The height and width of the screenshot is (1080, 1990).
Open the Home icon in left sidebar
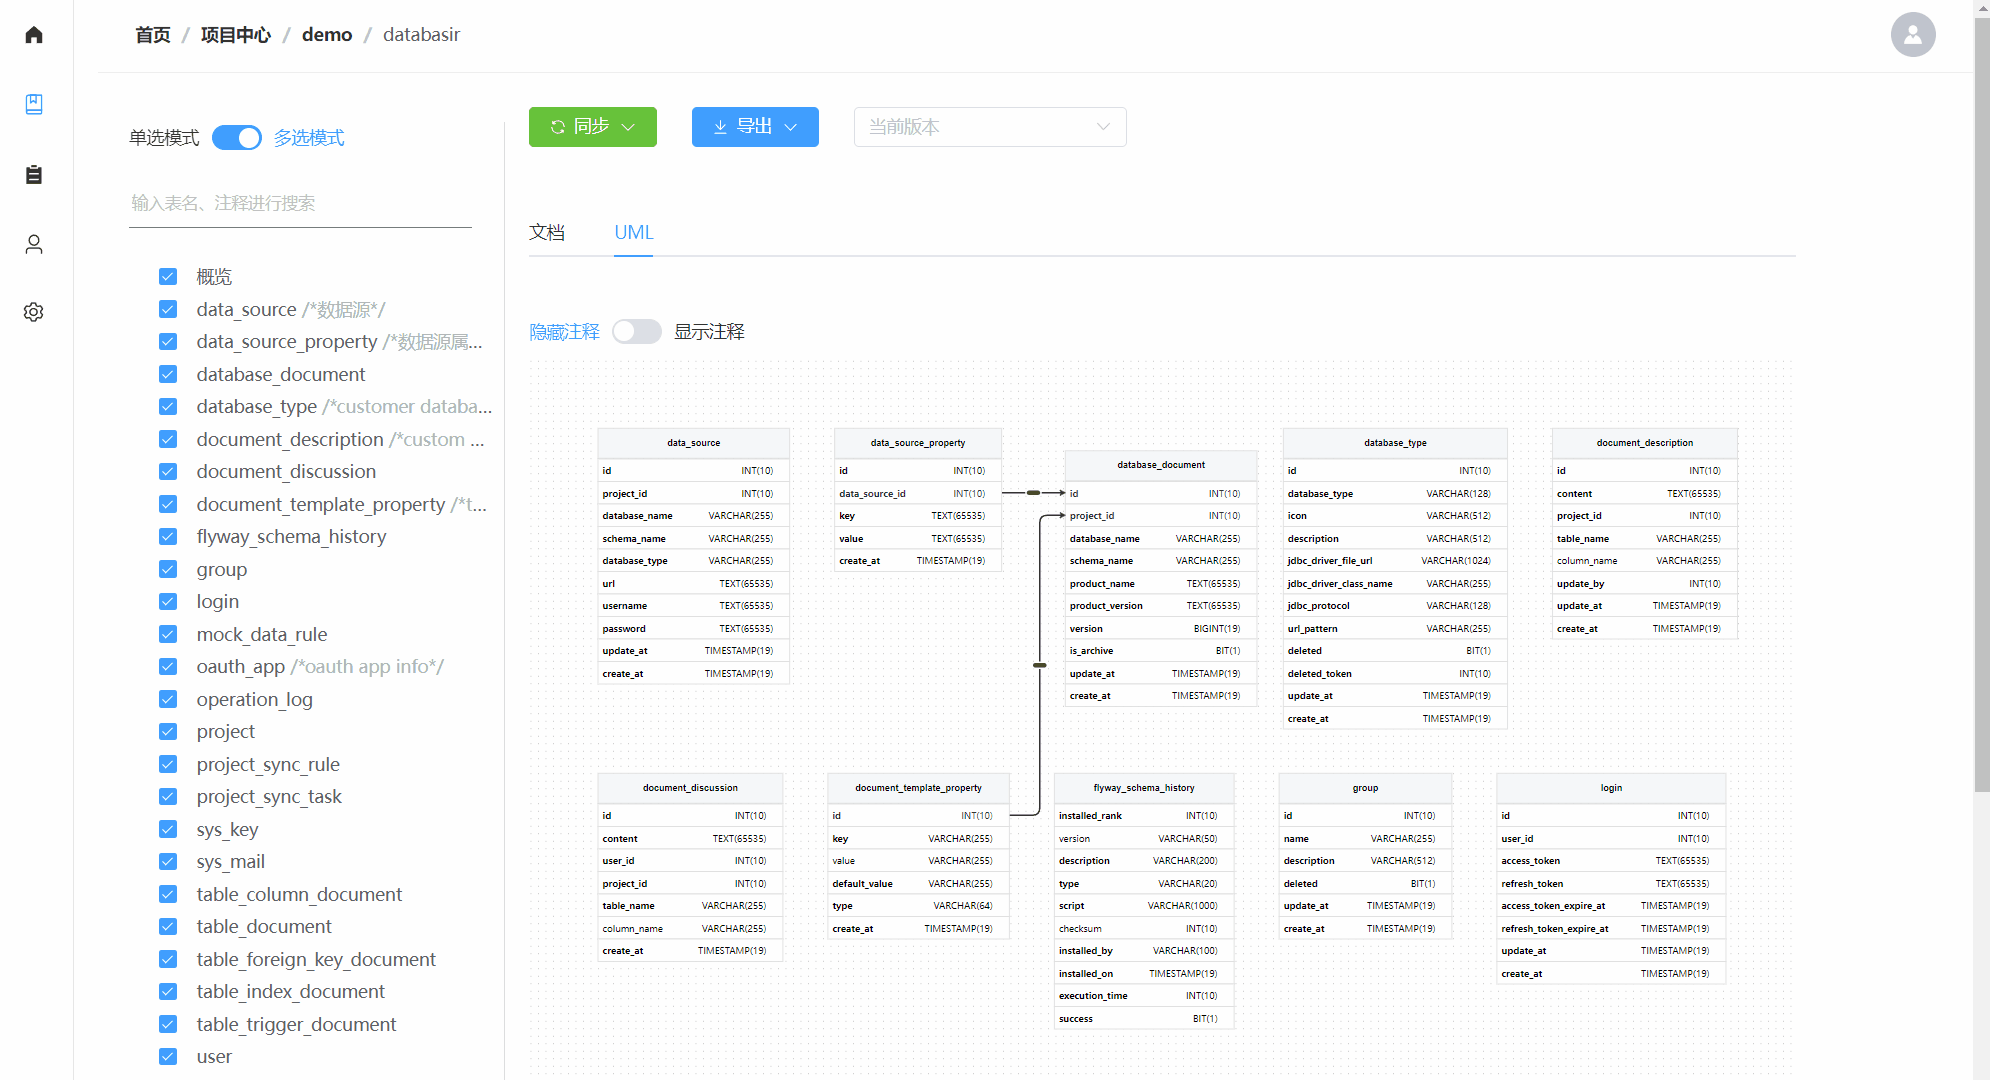[x=33, y=34]
